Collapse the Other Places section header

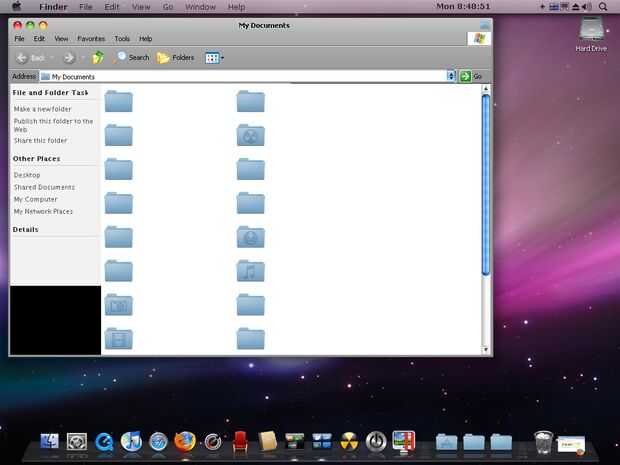36,159
